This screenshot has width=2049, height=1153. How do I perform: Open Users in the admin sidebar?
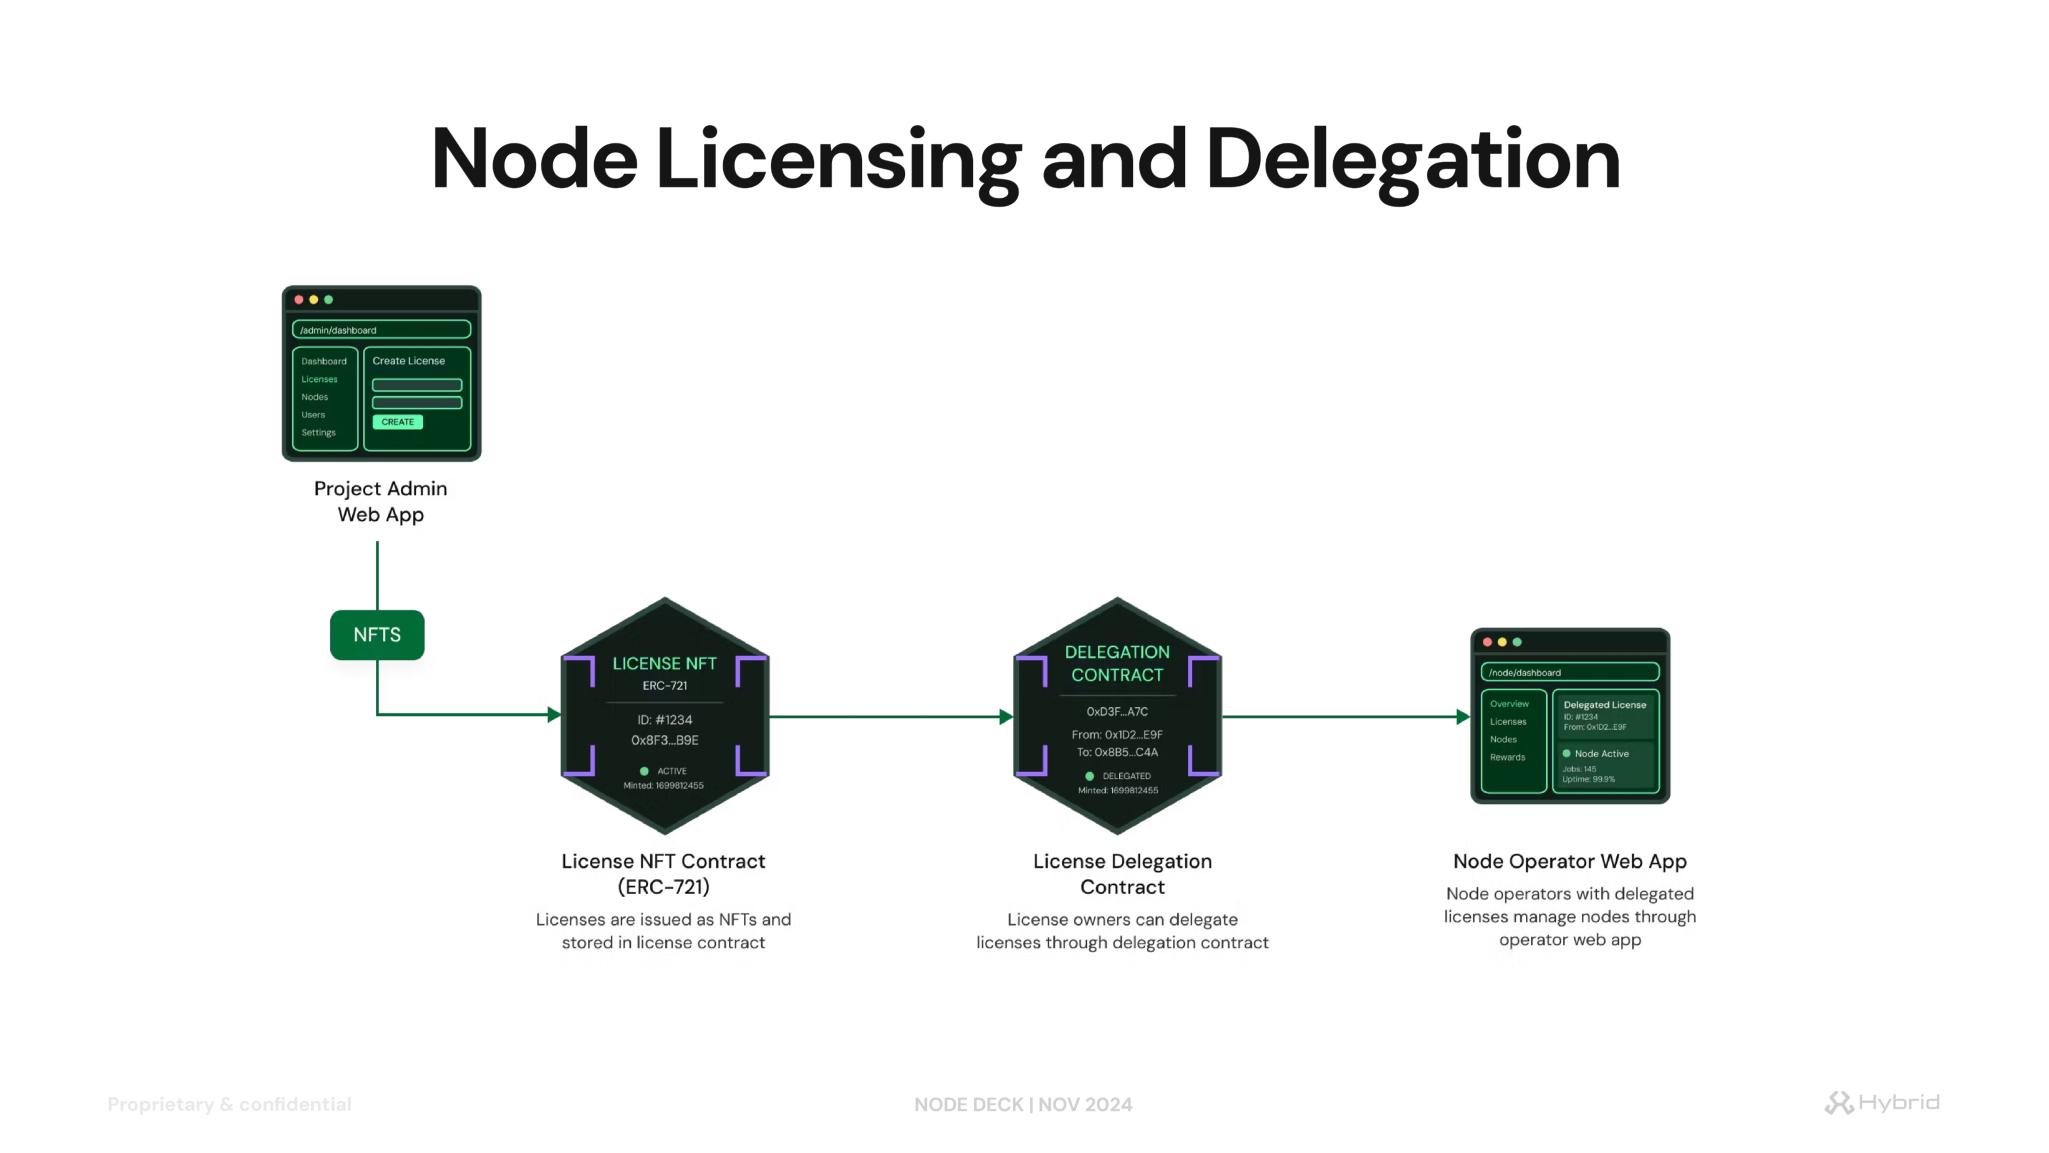tap(314, 415)
